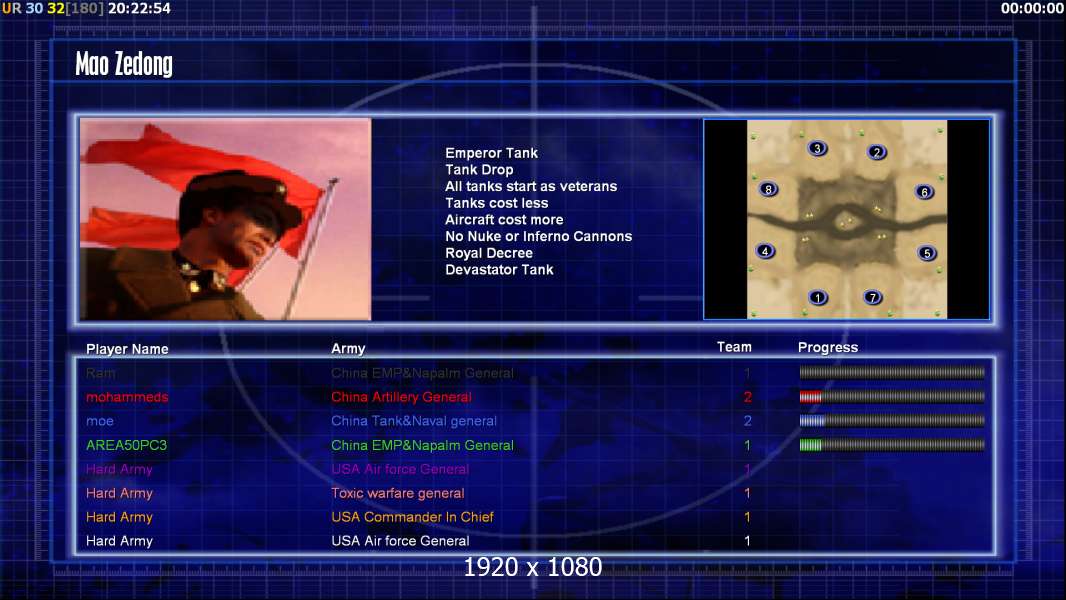Click faded China EMP&Napalm General in Ram's row
The image size is (1066, 600).
(422, 373)
